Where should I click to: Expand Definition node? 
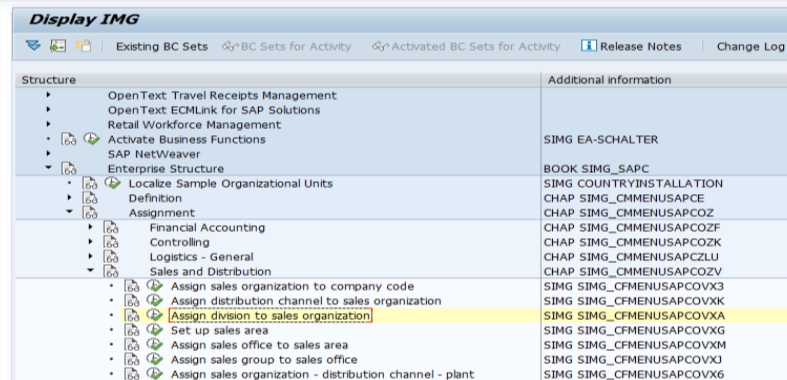coord(69,198)
